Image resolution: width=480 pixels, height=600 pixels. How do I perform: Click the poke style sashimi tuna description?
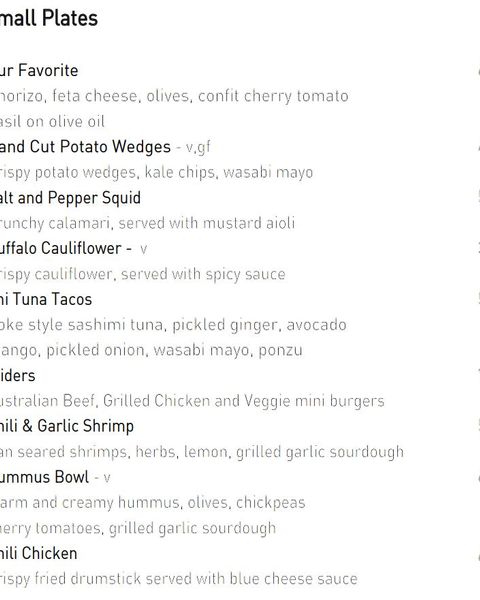pyautogui.click(x=173, y=325)
